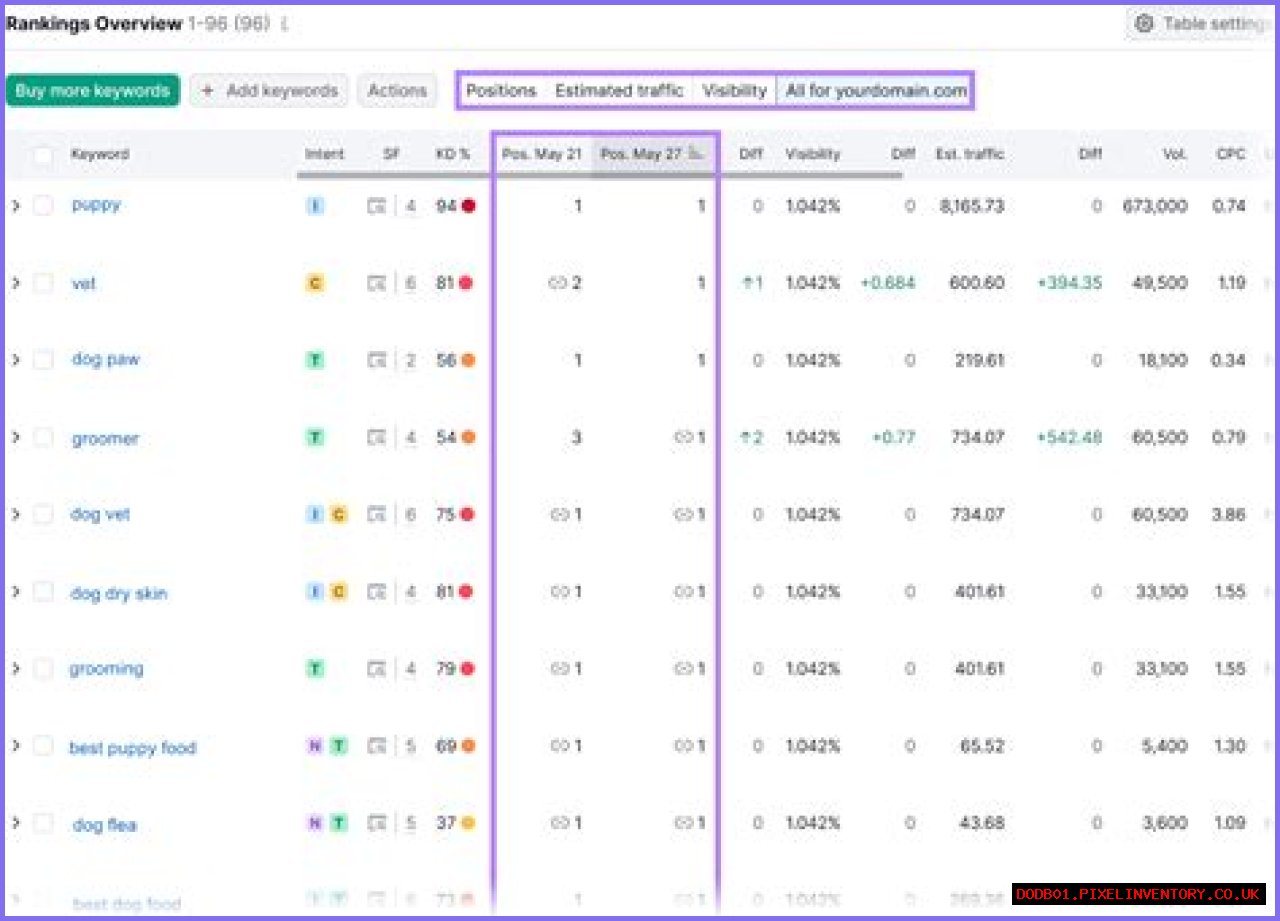Sort by the Pos. May 21 column header

[x=542, y=154]
